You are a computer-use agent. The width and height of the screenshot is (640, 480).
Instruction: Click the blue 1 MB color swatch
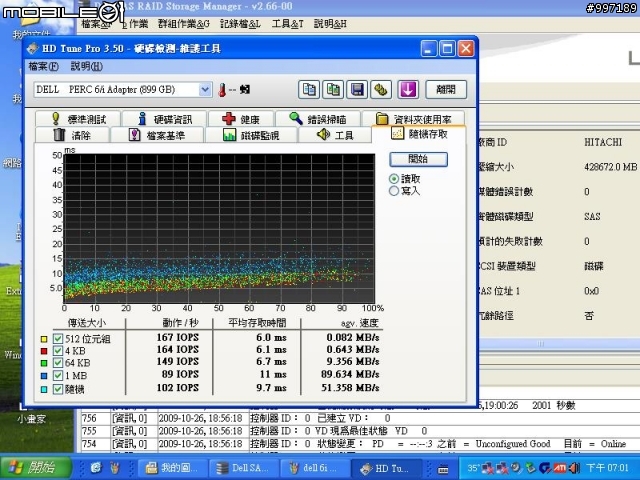click(x=44, y=376)
